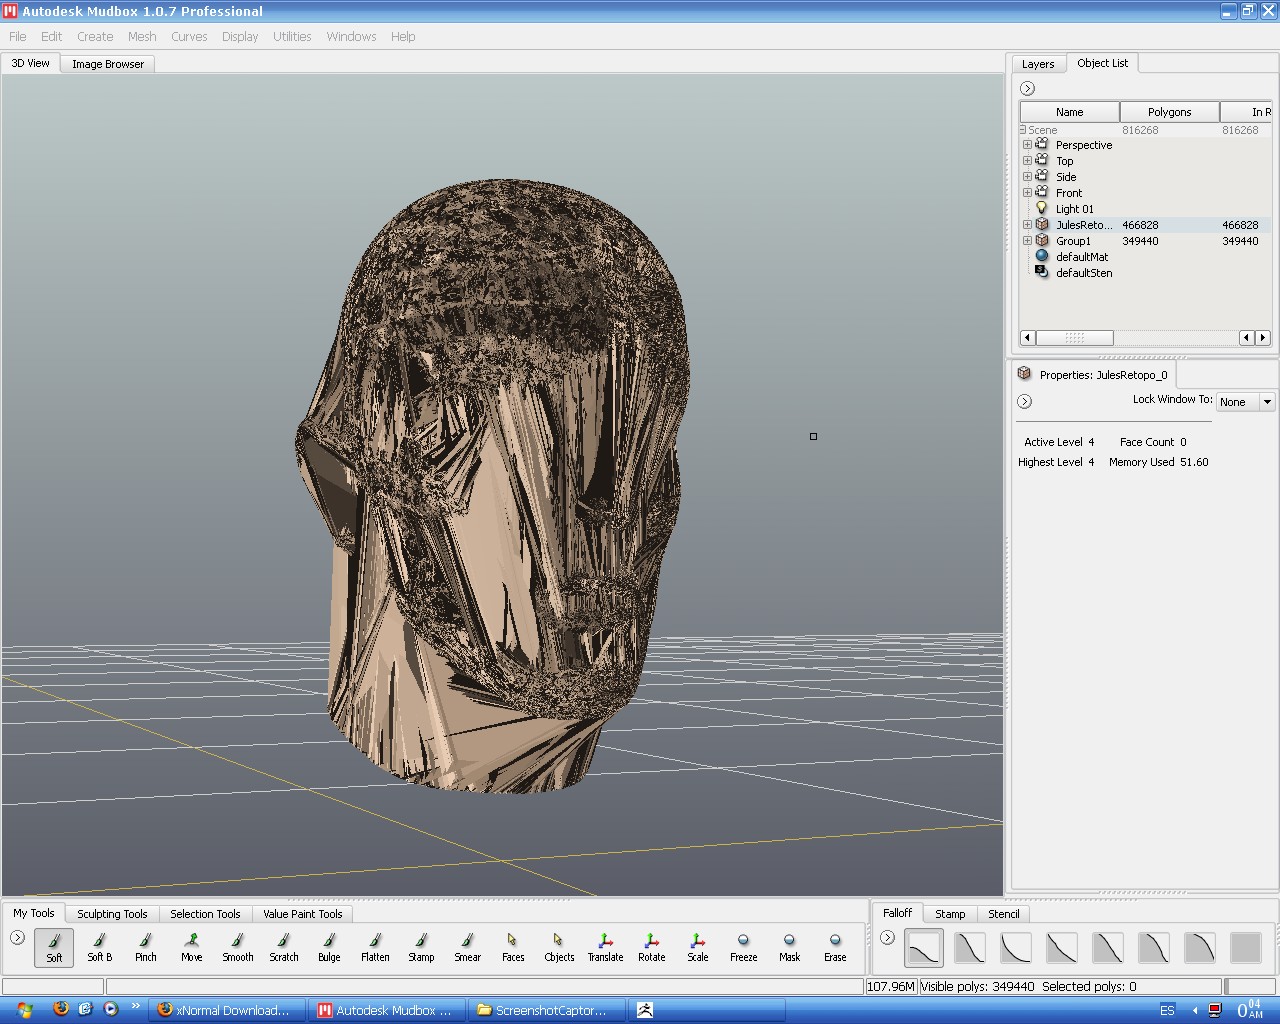Viewport: 1280px width, 1024px height.
Task: Select the Pinch sculpting tool
Action: 146,946
